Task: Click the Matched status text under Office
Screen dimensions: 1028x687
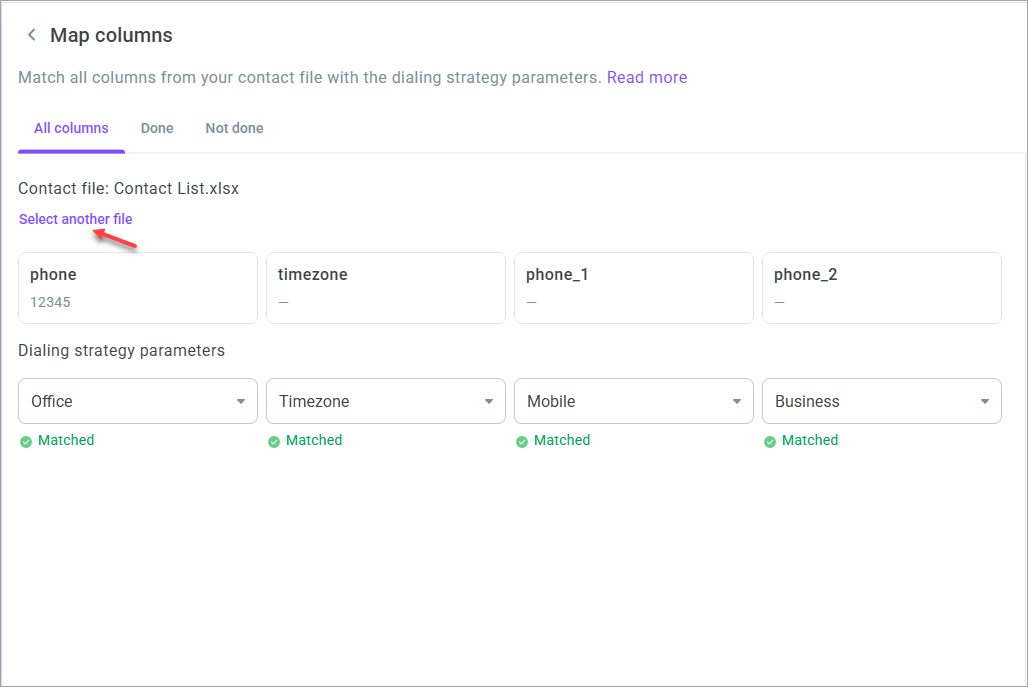Action: pyautogui.click(x=66, y=441)
